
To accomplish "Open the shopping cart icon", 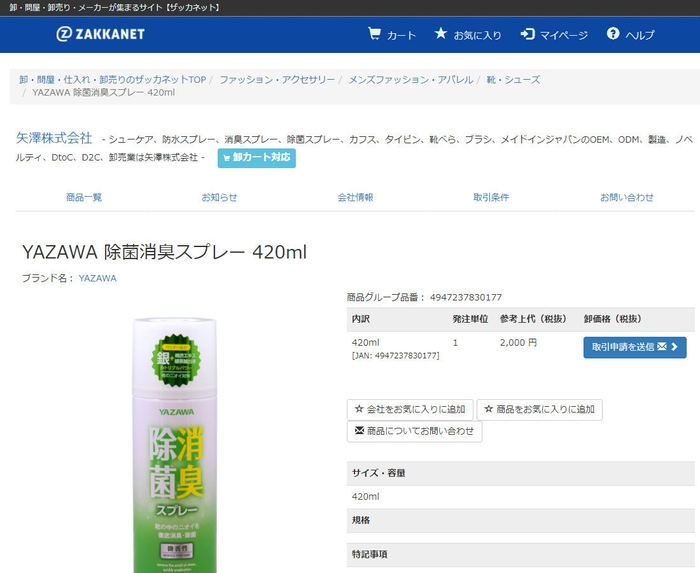I will tap(375, 34).
